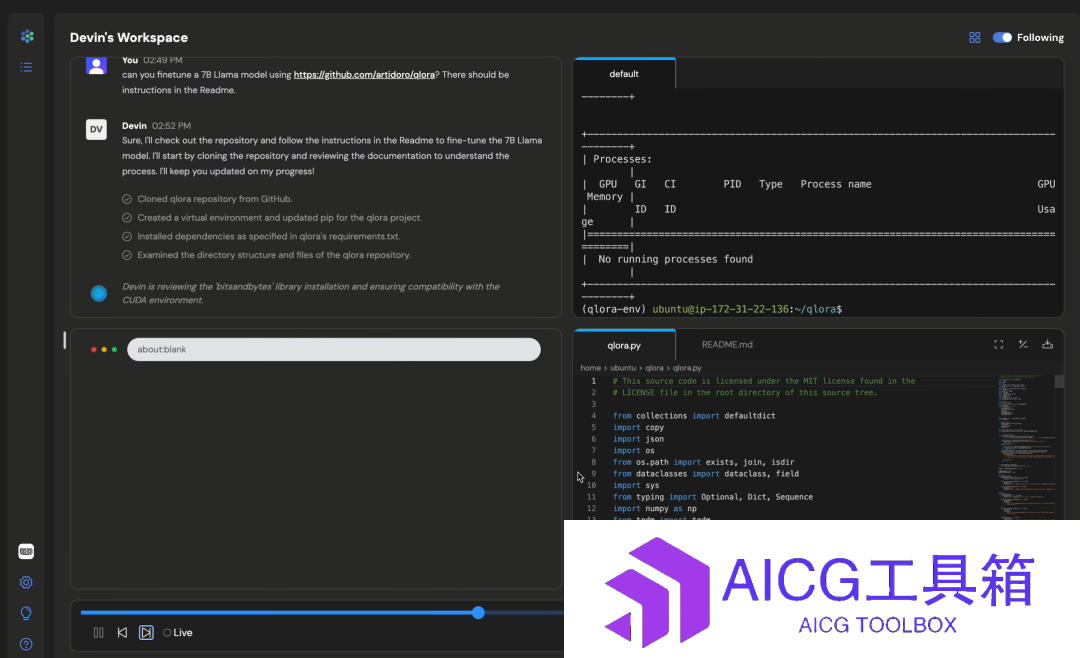Click 'home' in the editor breadcrumb

coord(590,368)
